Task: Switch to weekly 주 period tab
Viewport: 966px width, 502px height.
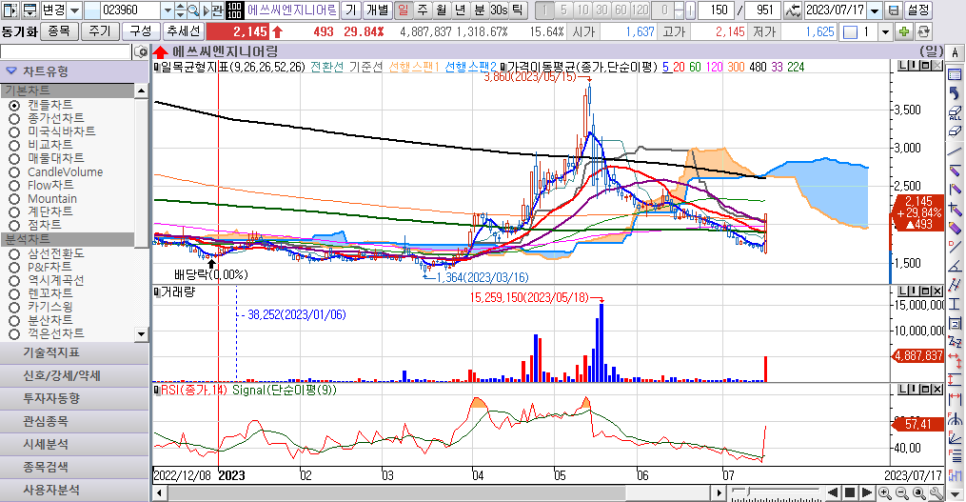Action: point(422,10)
